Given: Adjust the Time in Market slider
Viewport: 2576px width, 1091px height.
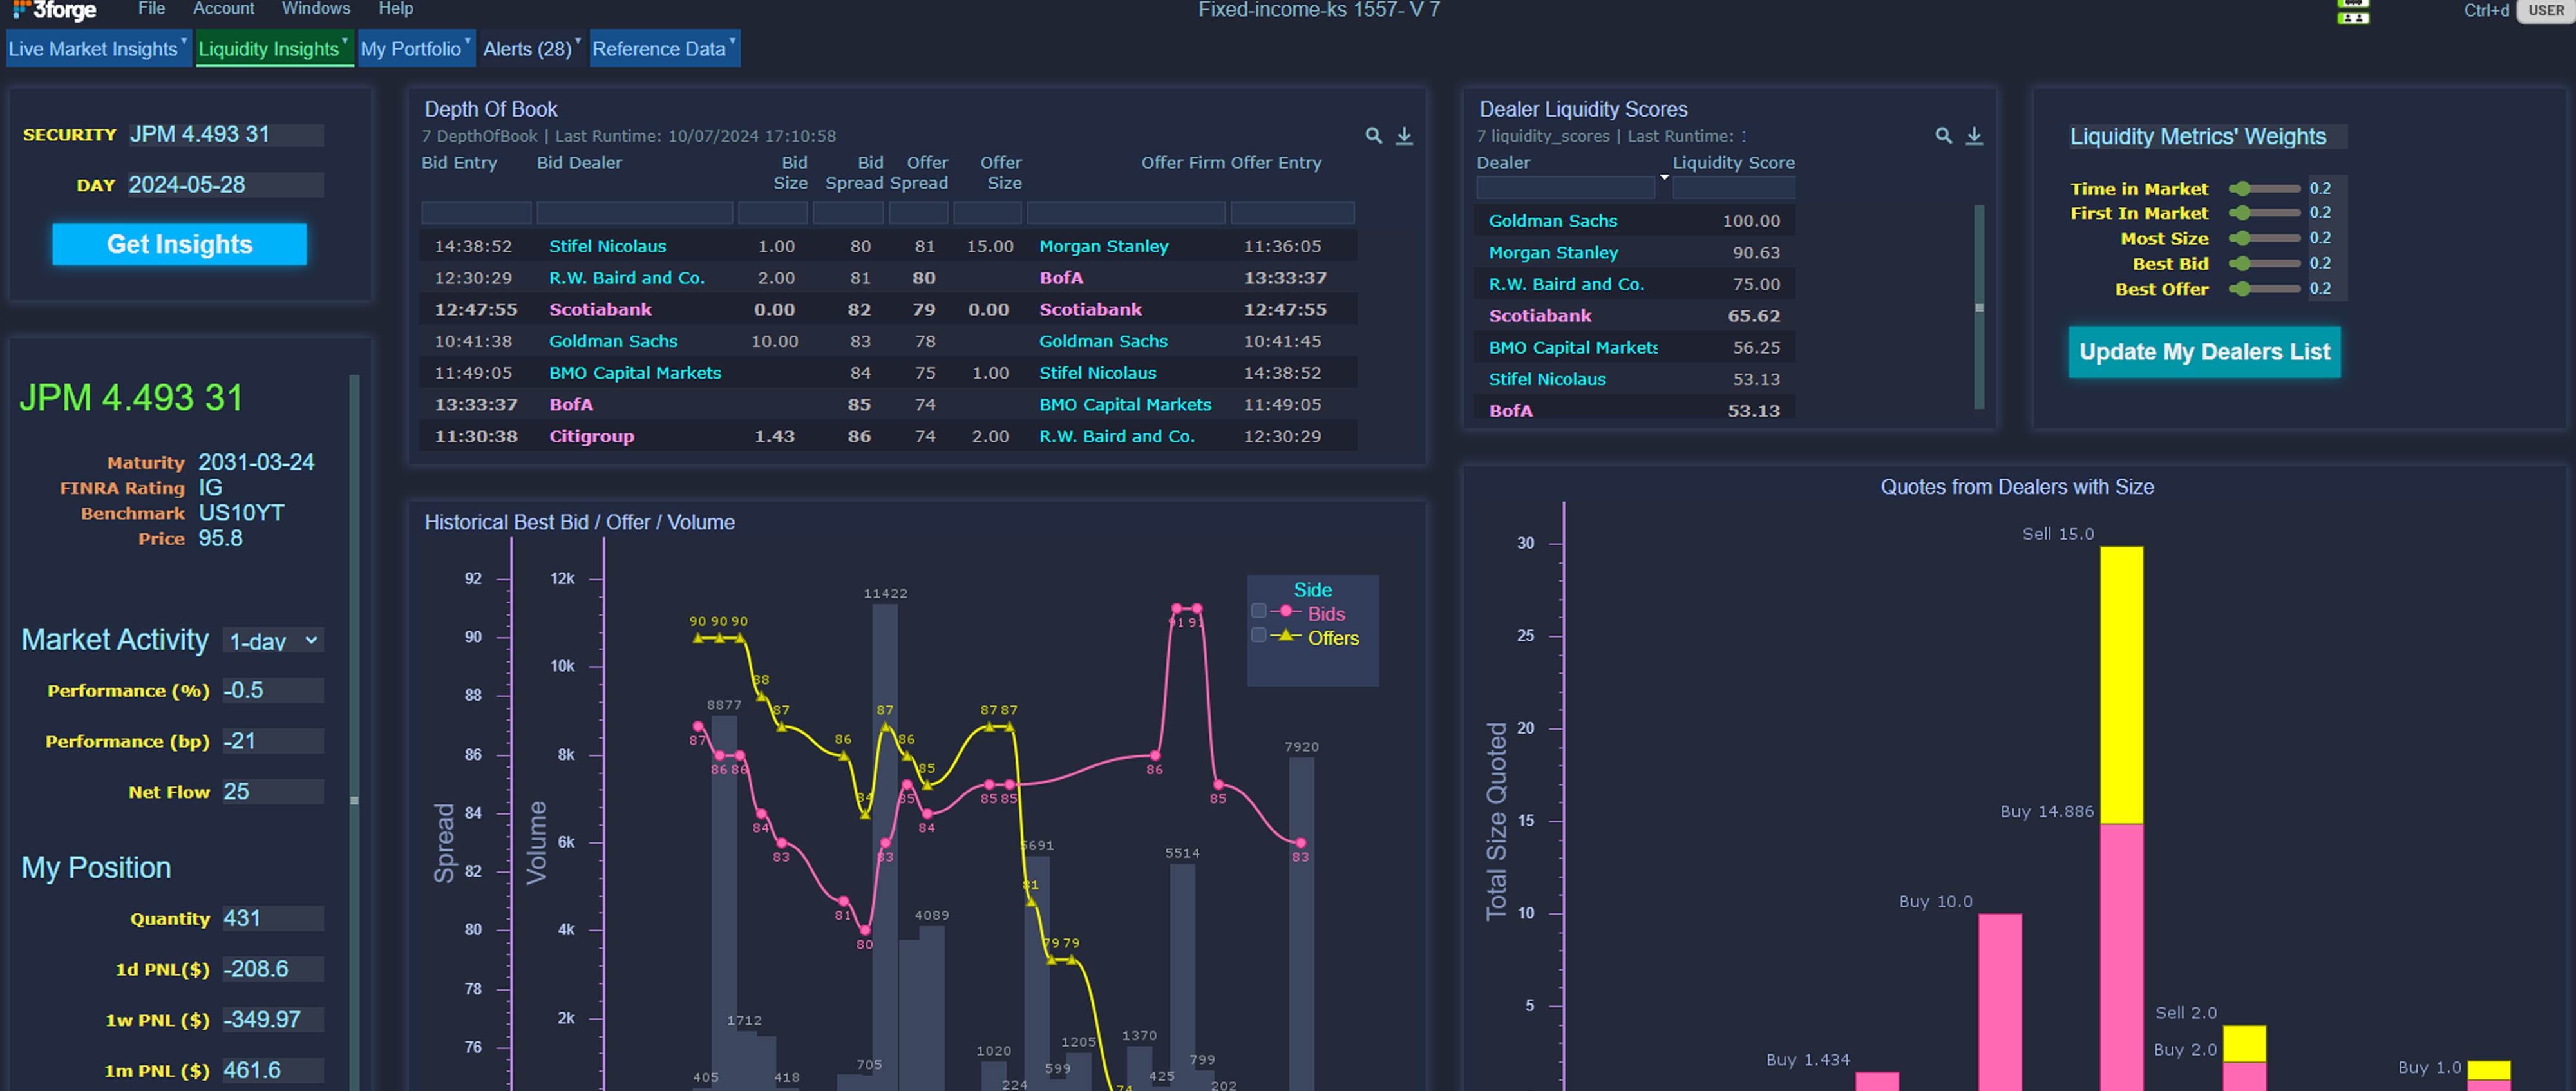Looking at the screenshot, I should click(x=2264, y=189).
